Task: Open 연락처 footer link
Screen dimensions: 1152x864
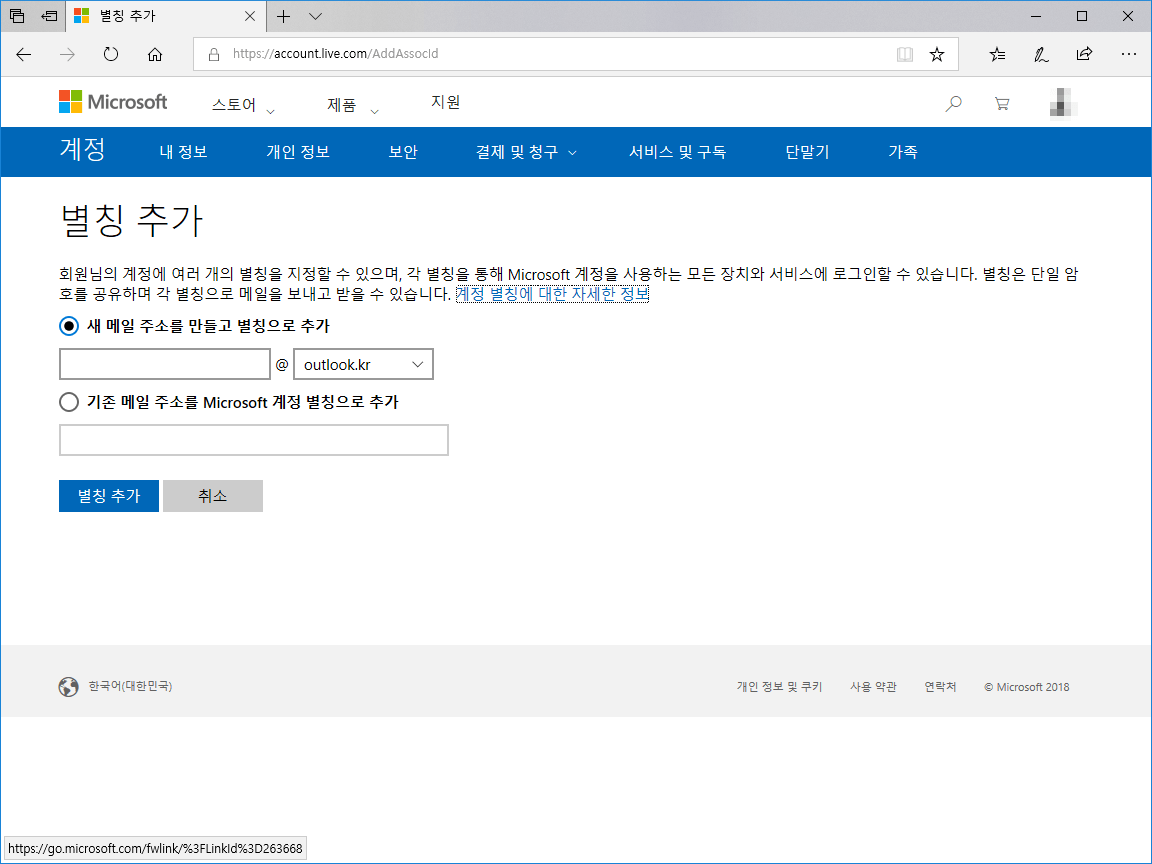Action: [940, 687]
